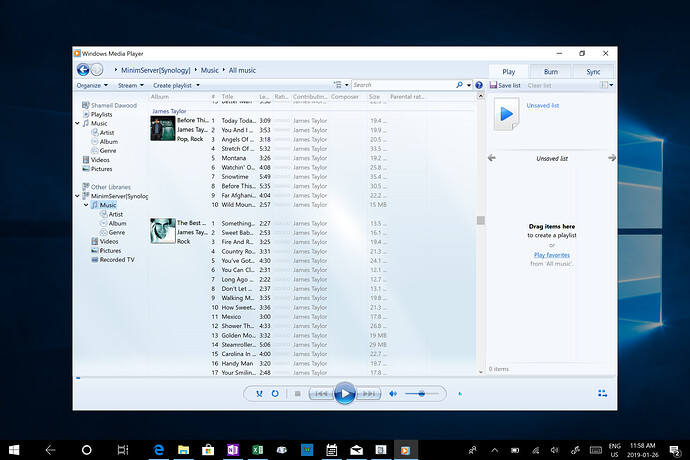Click the large Play button

coord(345,393)
